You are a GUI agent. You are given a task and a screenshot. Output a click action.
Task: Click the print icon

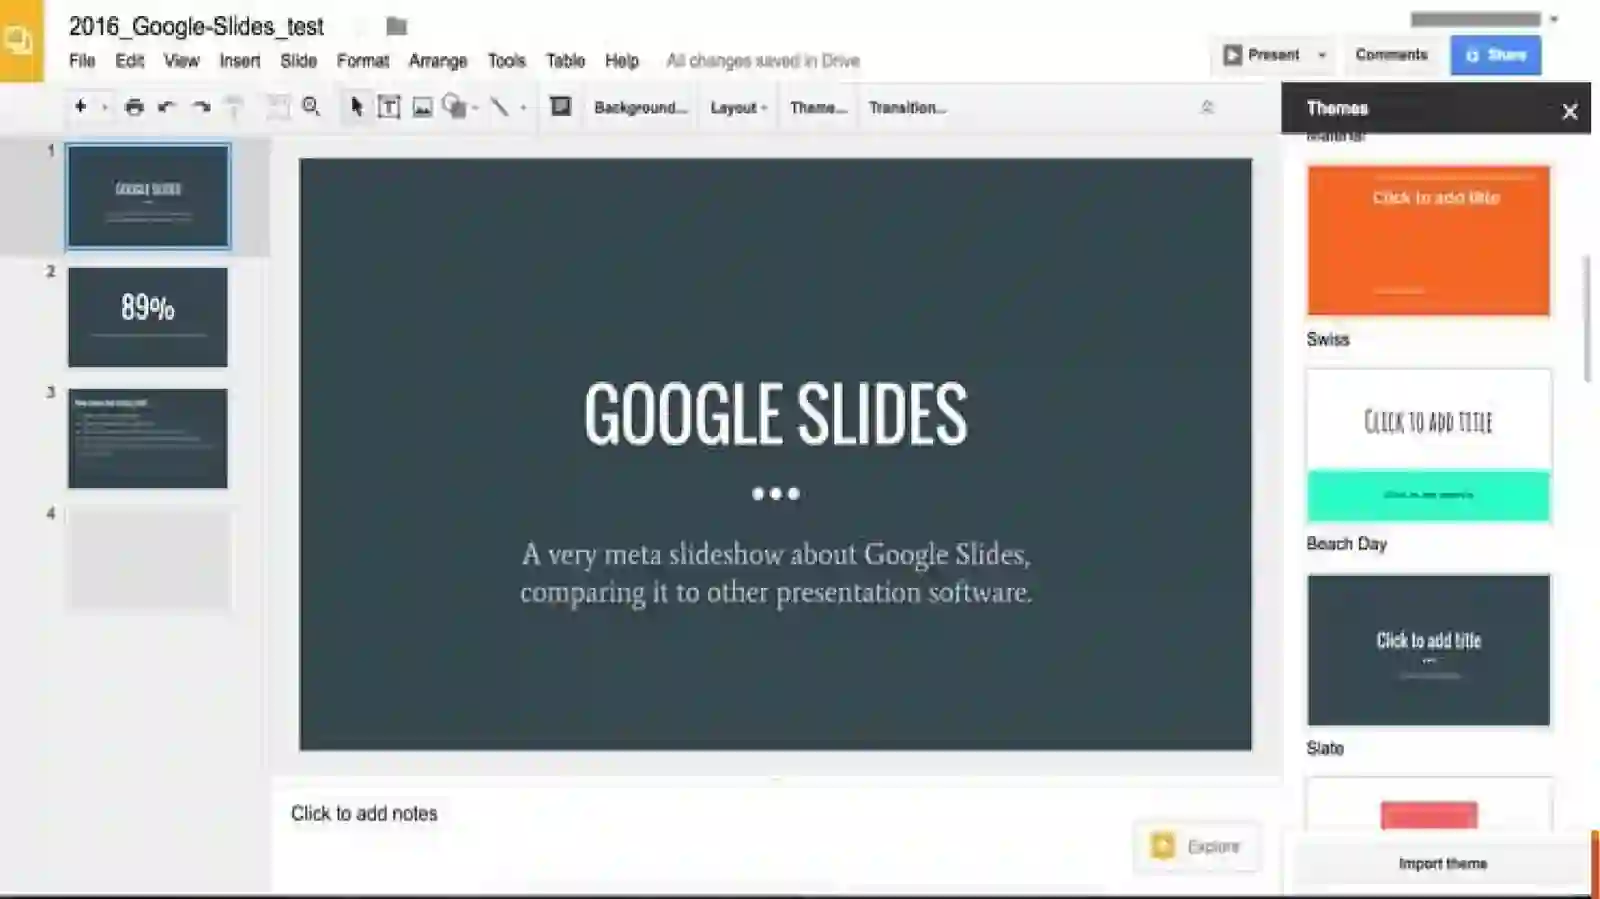click(x=134, y=107)
